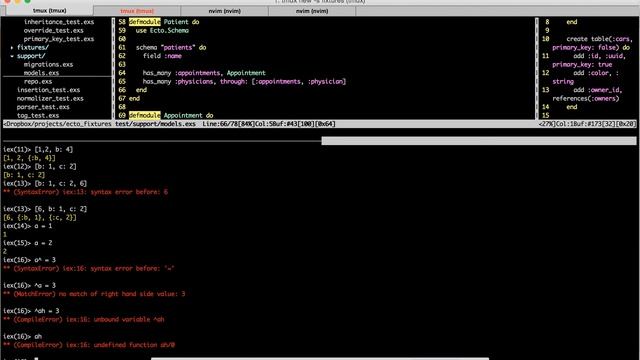Select the support/ folder name

point(31,56)
